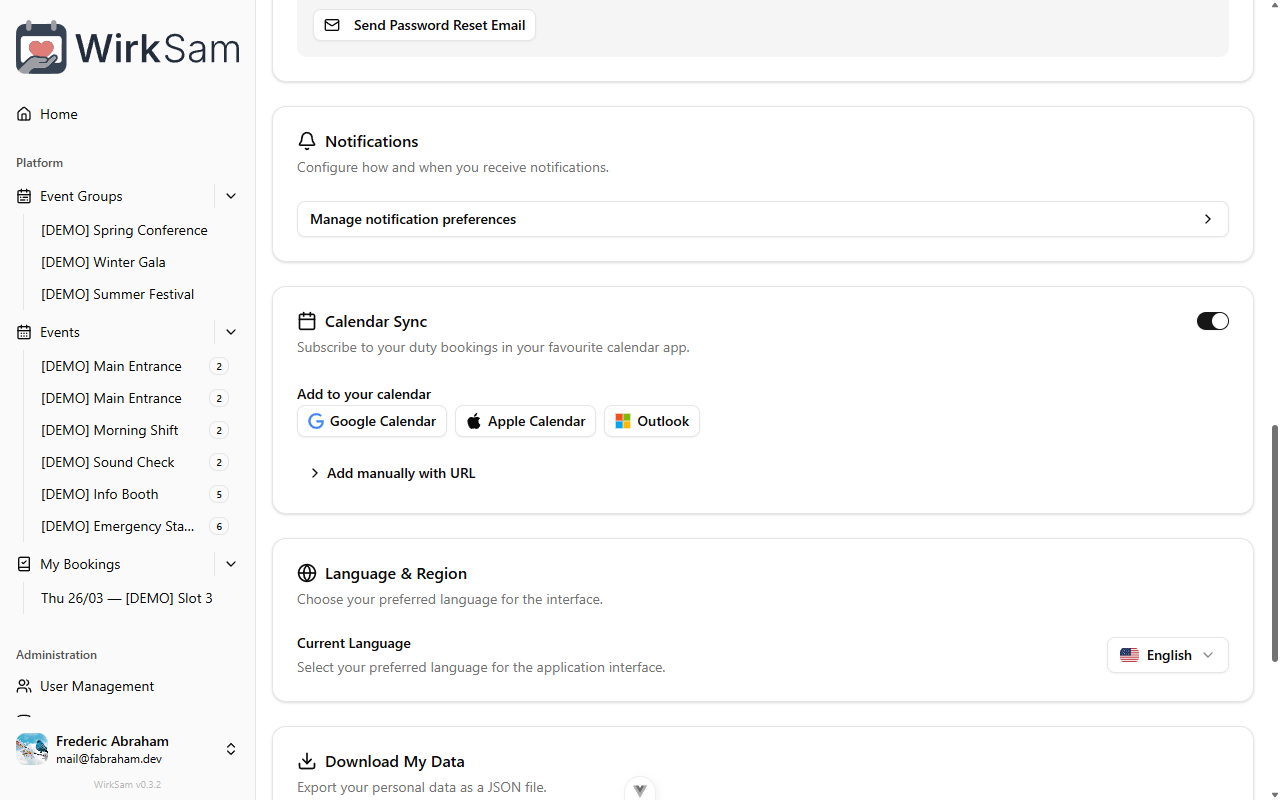Click the WirkSam v0.3.2 version text

point(128,785)
